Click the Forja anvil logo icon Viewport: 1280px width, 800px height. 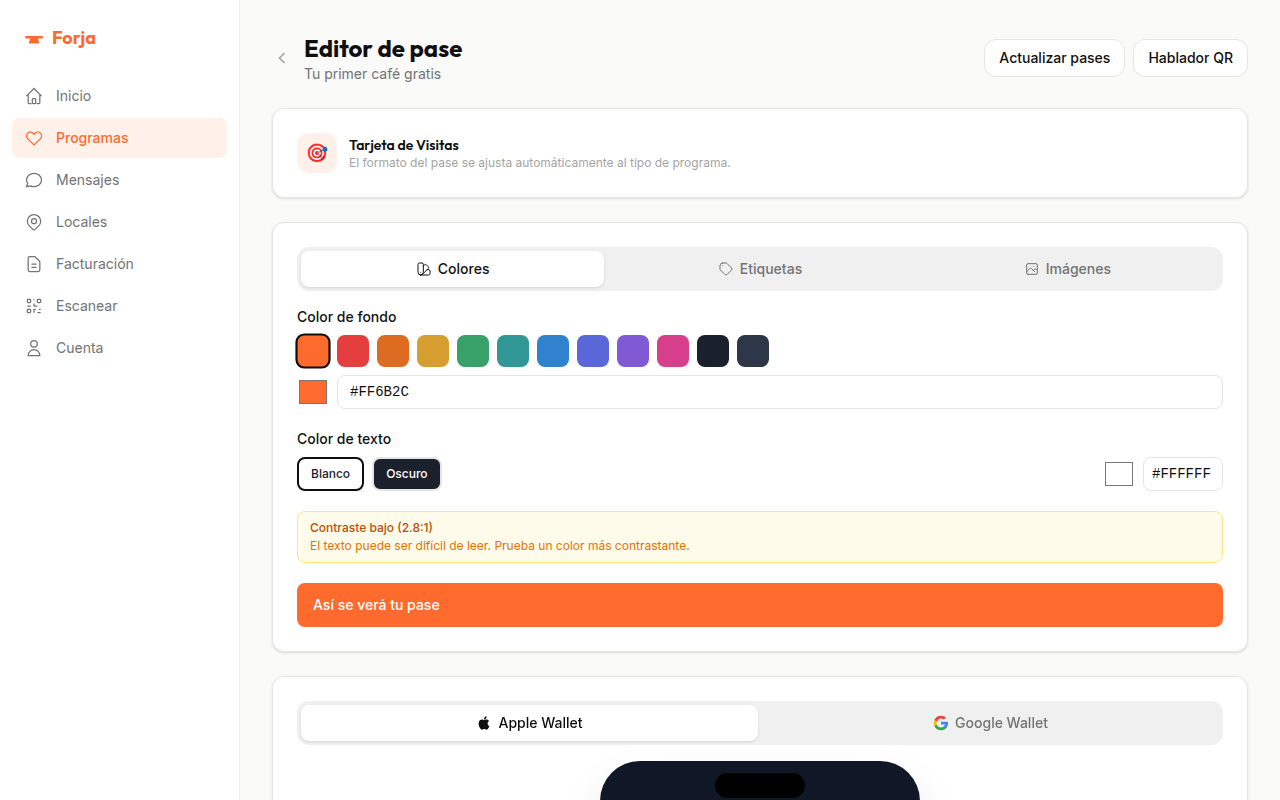(x=34, y=39)
